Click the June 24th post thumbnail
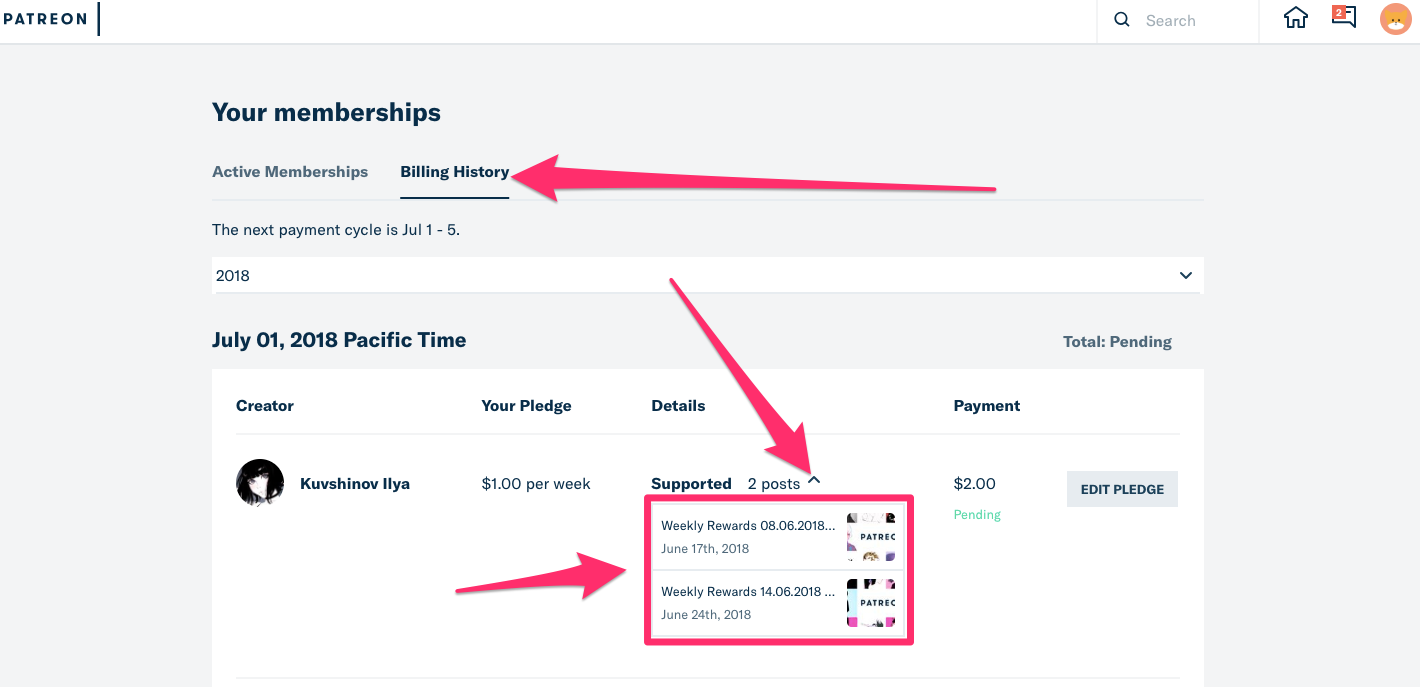This screenshot has width=1420, height=687. [871, 603]
